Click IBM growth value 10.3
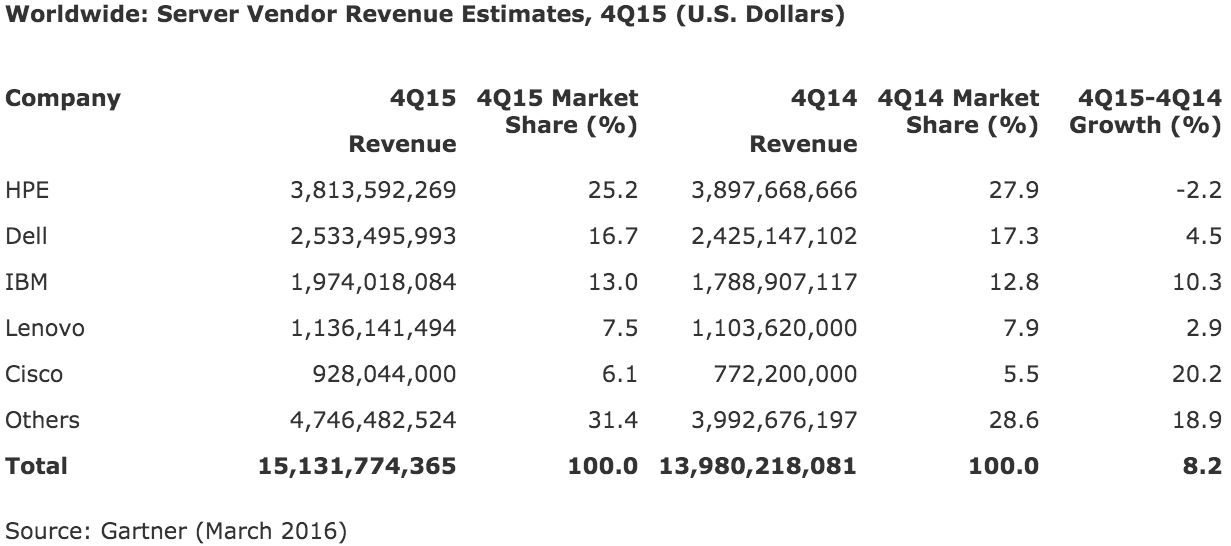This screenshot has width=1231, height=546. [x=1200, y=282]
